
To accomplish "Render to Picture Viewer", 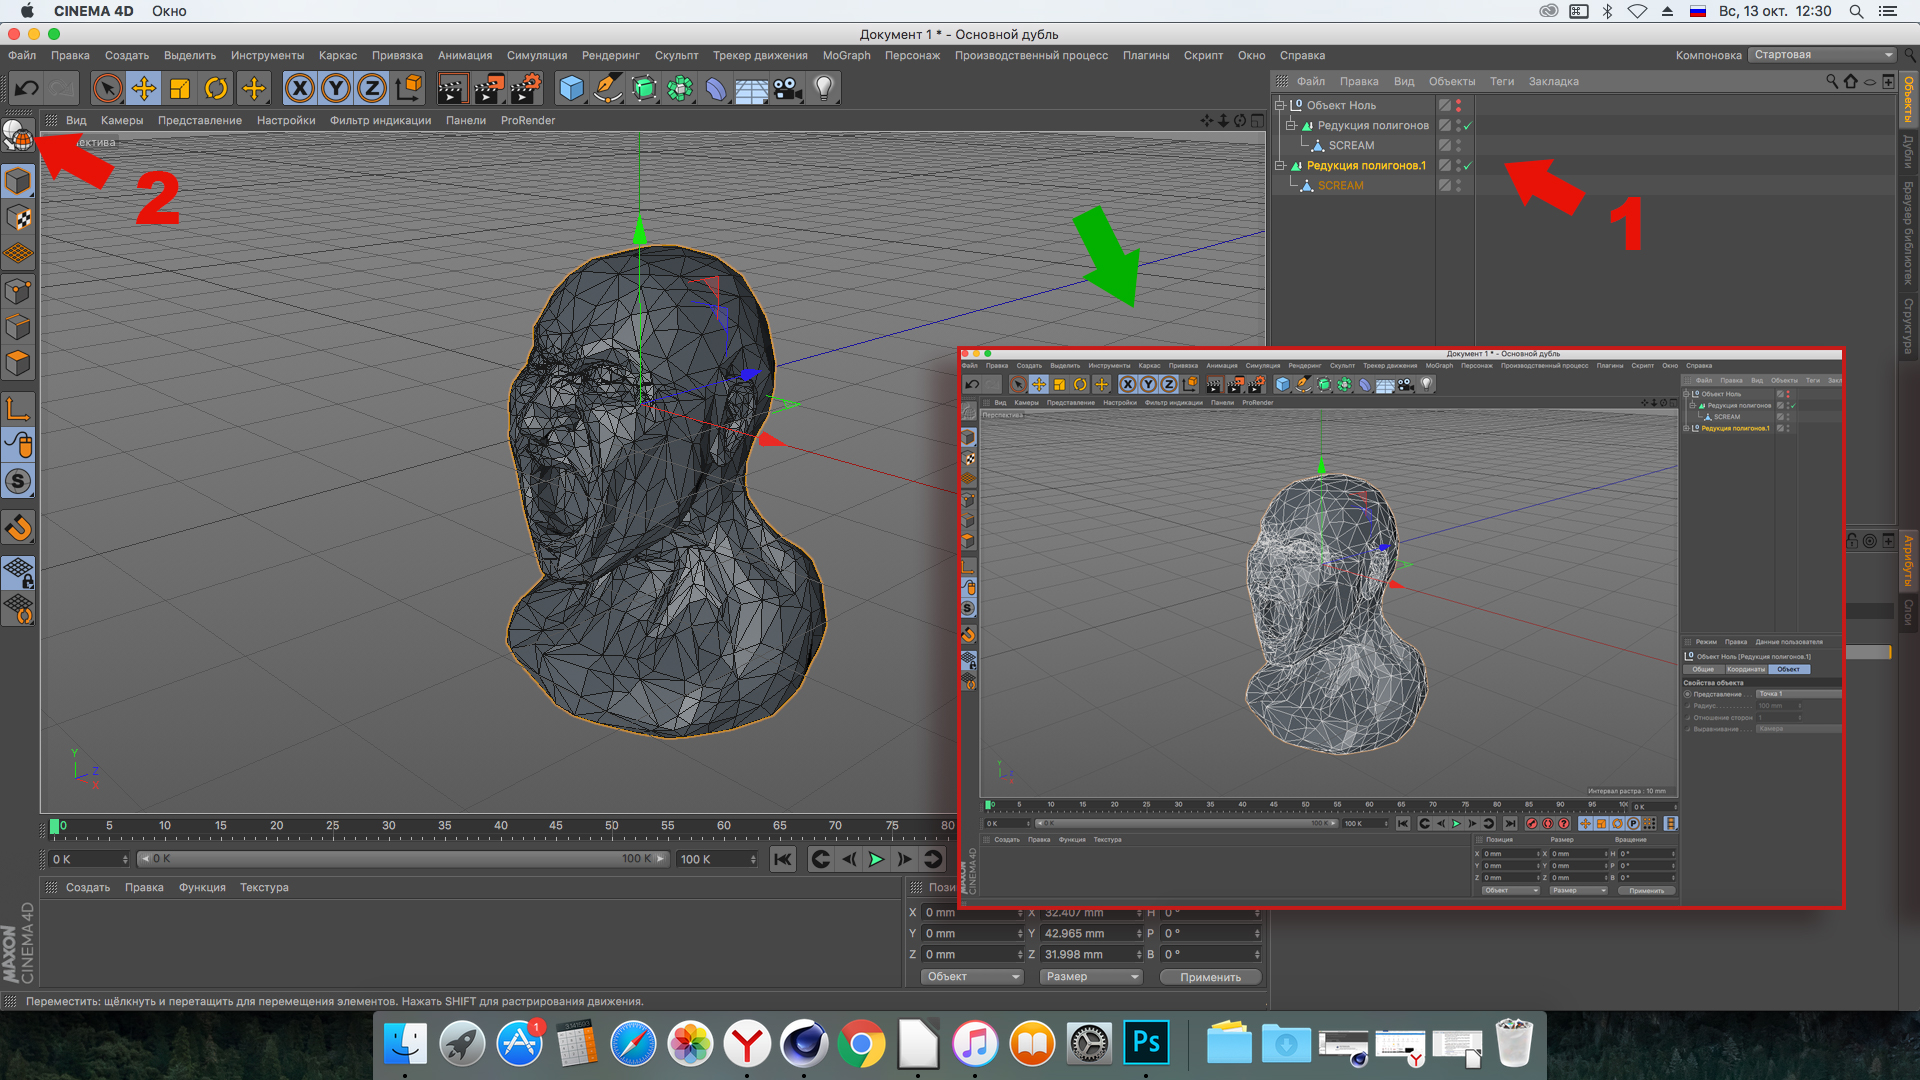I will pos(489,88).
